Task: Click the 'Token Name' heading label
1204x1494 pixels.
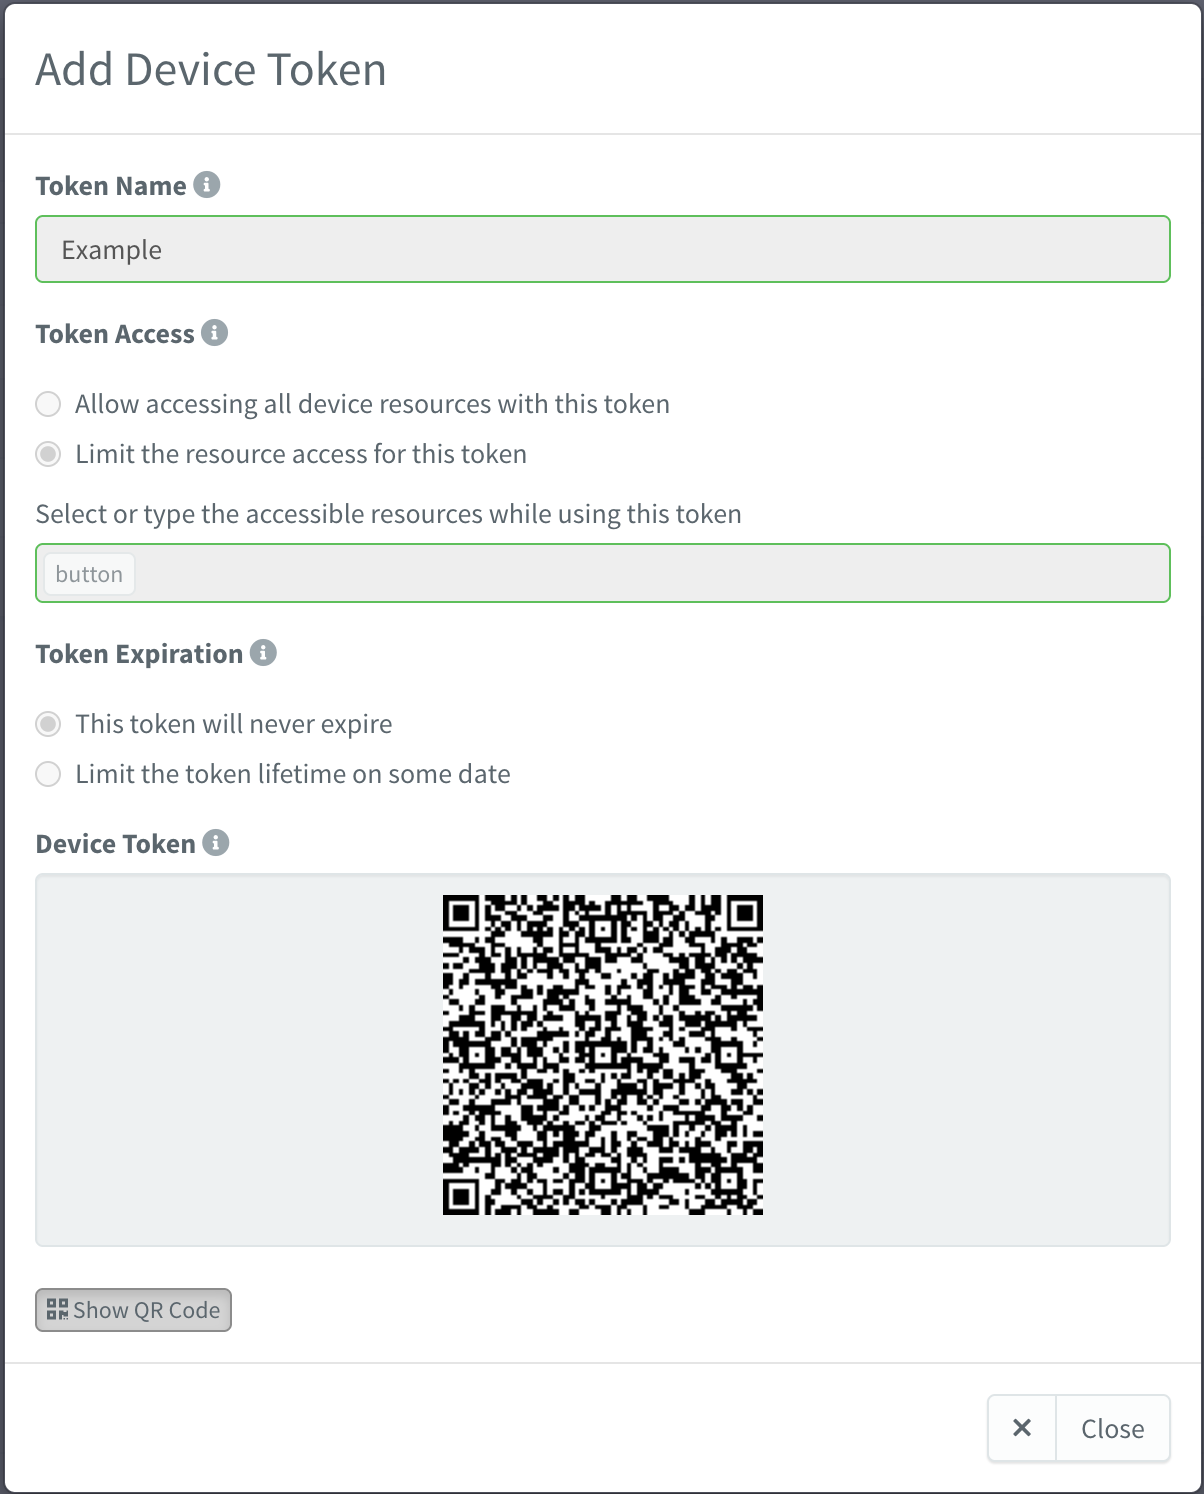Action: (x=111, y=186)
